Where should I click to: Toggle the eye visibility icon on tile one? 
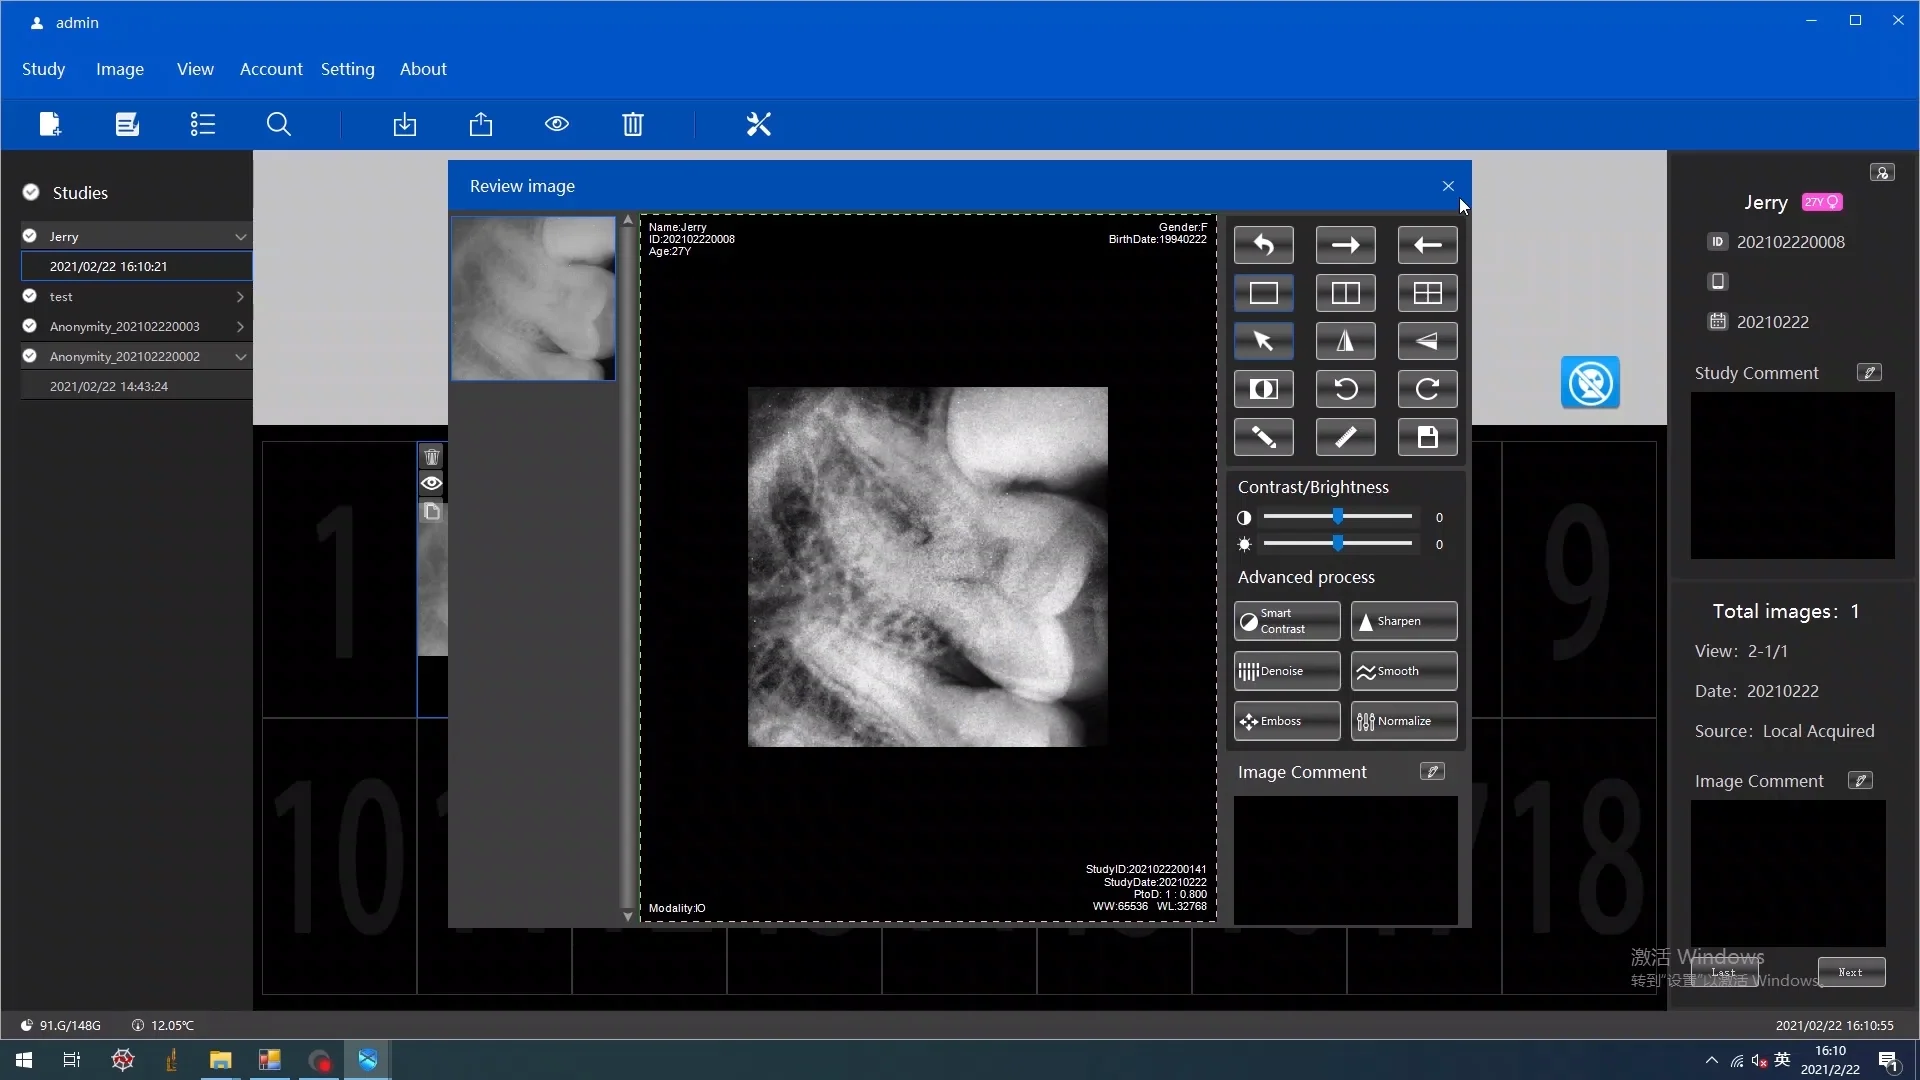coord(431,484)
